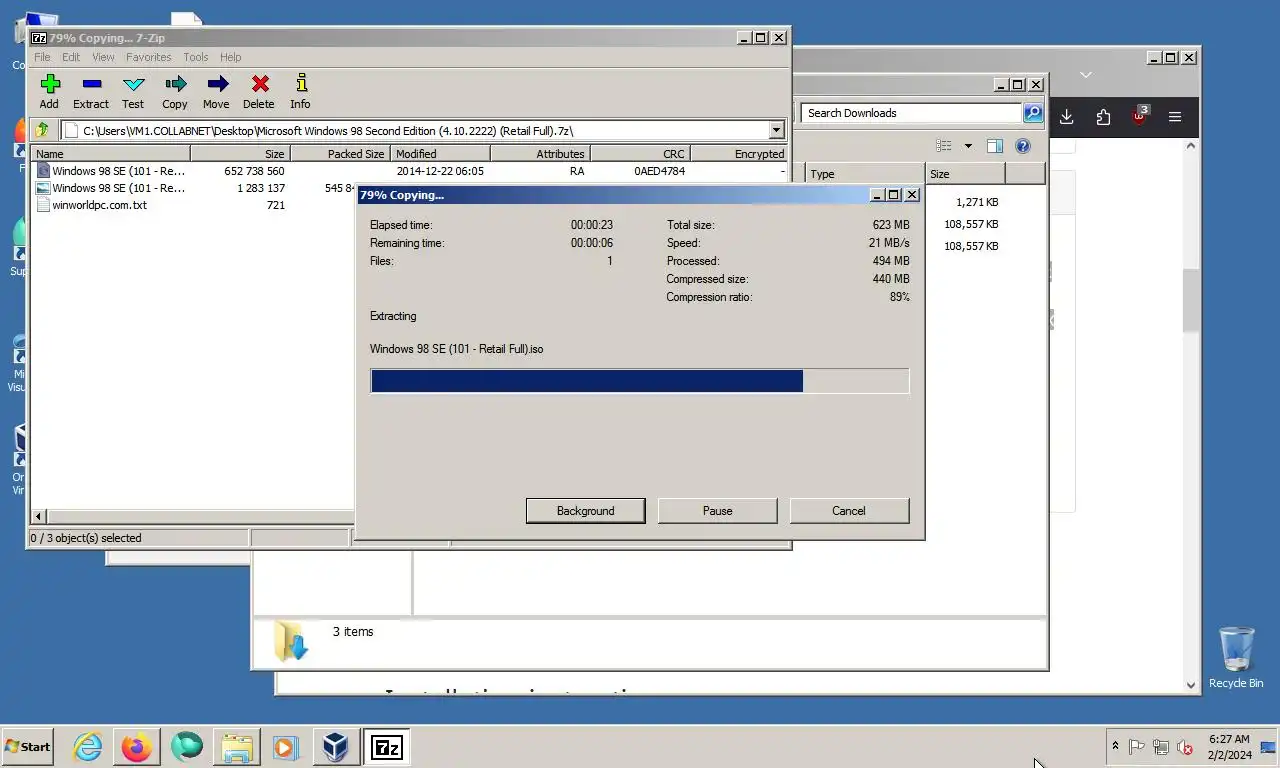Sort by the Modified column header
Screen dimensions: 1280x768
(x=440, y=154)
